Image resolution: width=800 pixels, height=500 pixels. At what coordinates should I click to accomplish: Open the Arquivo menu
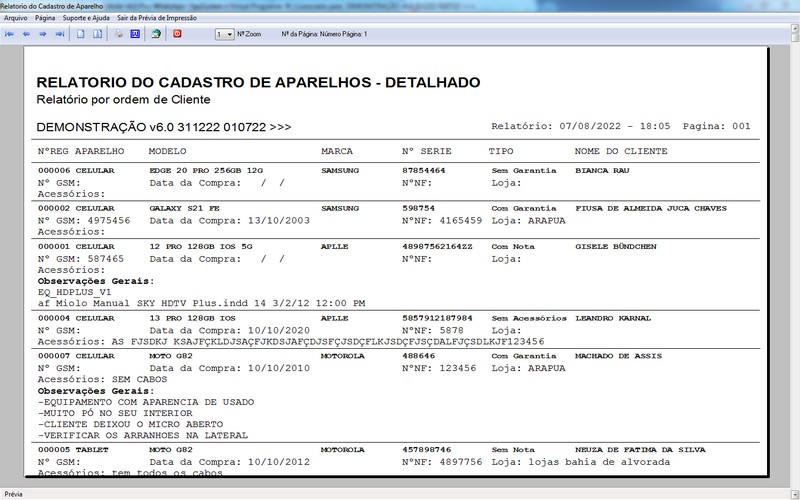point(15,18)
